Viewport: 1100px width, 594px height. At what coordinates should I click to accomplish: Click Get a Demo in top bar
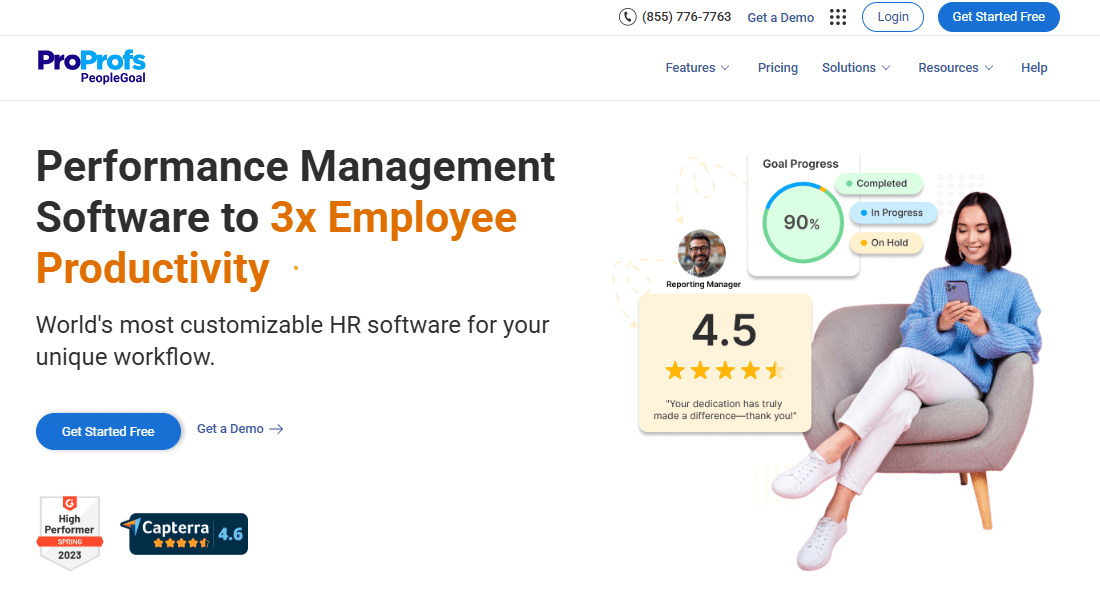(x=780, y=17)
